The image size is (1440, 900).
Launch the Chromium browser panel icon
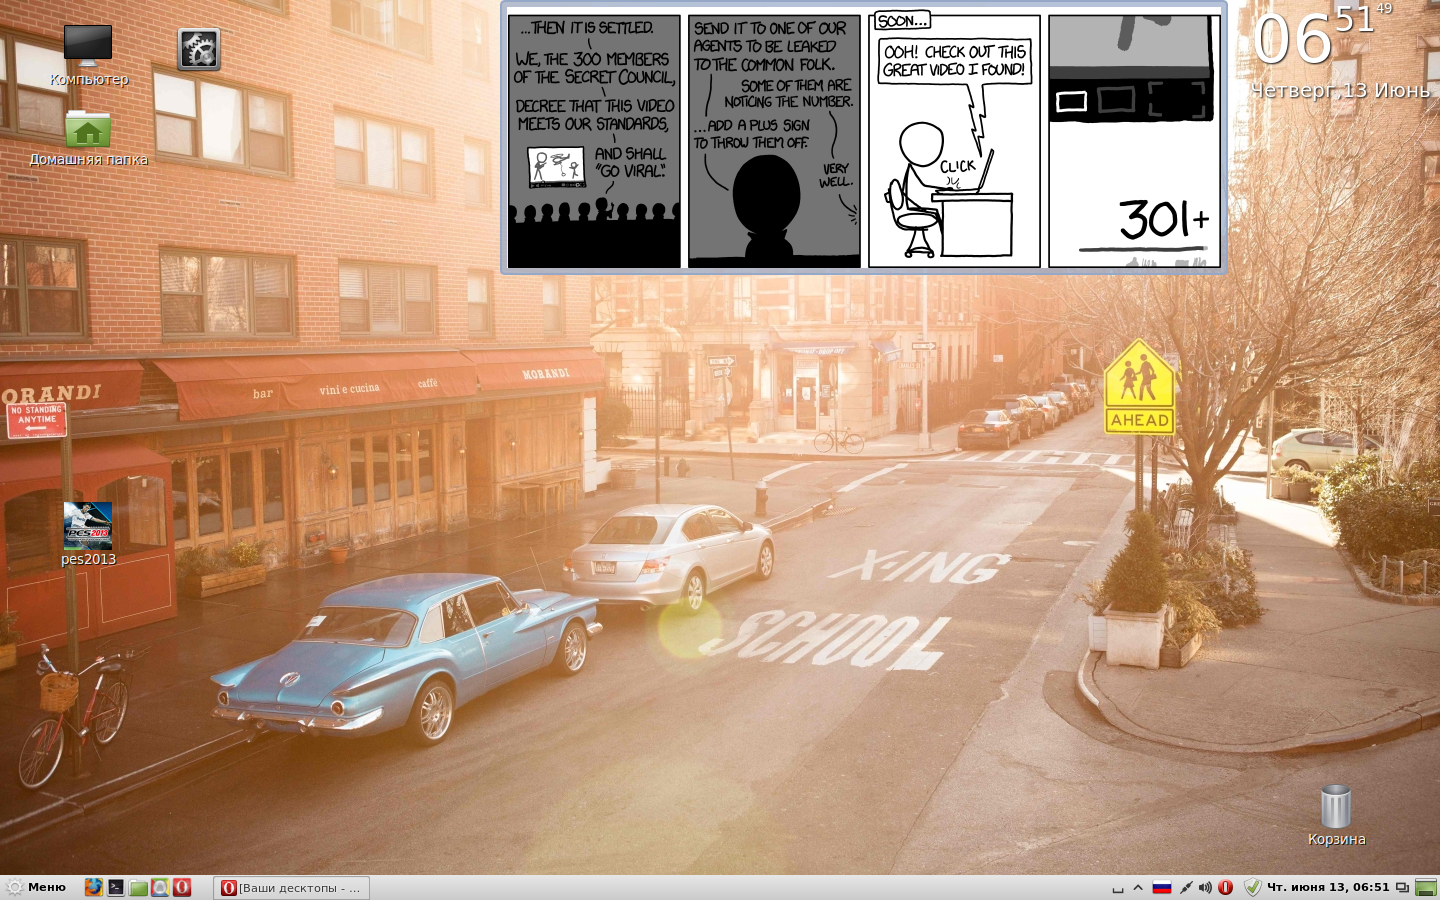(x=160, y=887)
